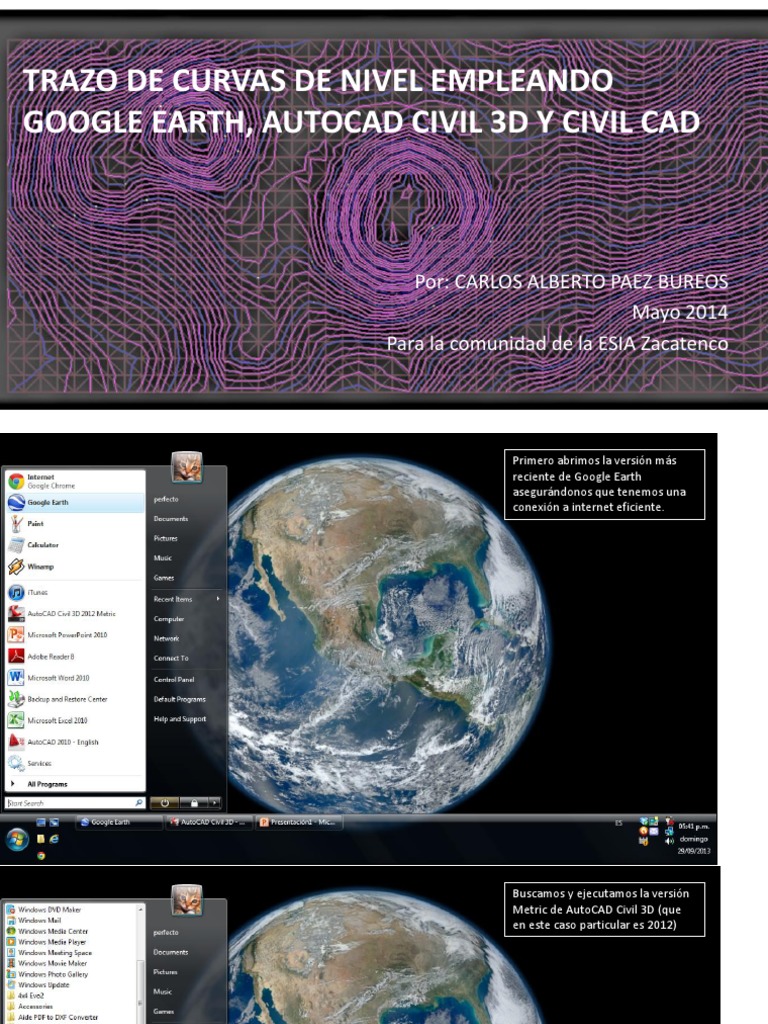Launch AutoCAD Civil 3D 2012 Metric
The height and width of the screenshot is (1024, 768).
click(74, 613)
